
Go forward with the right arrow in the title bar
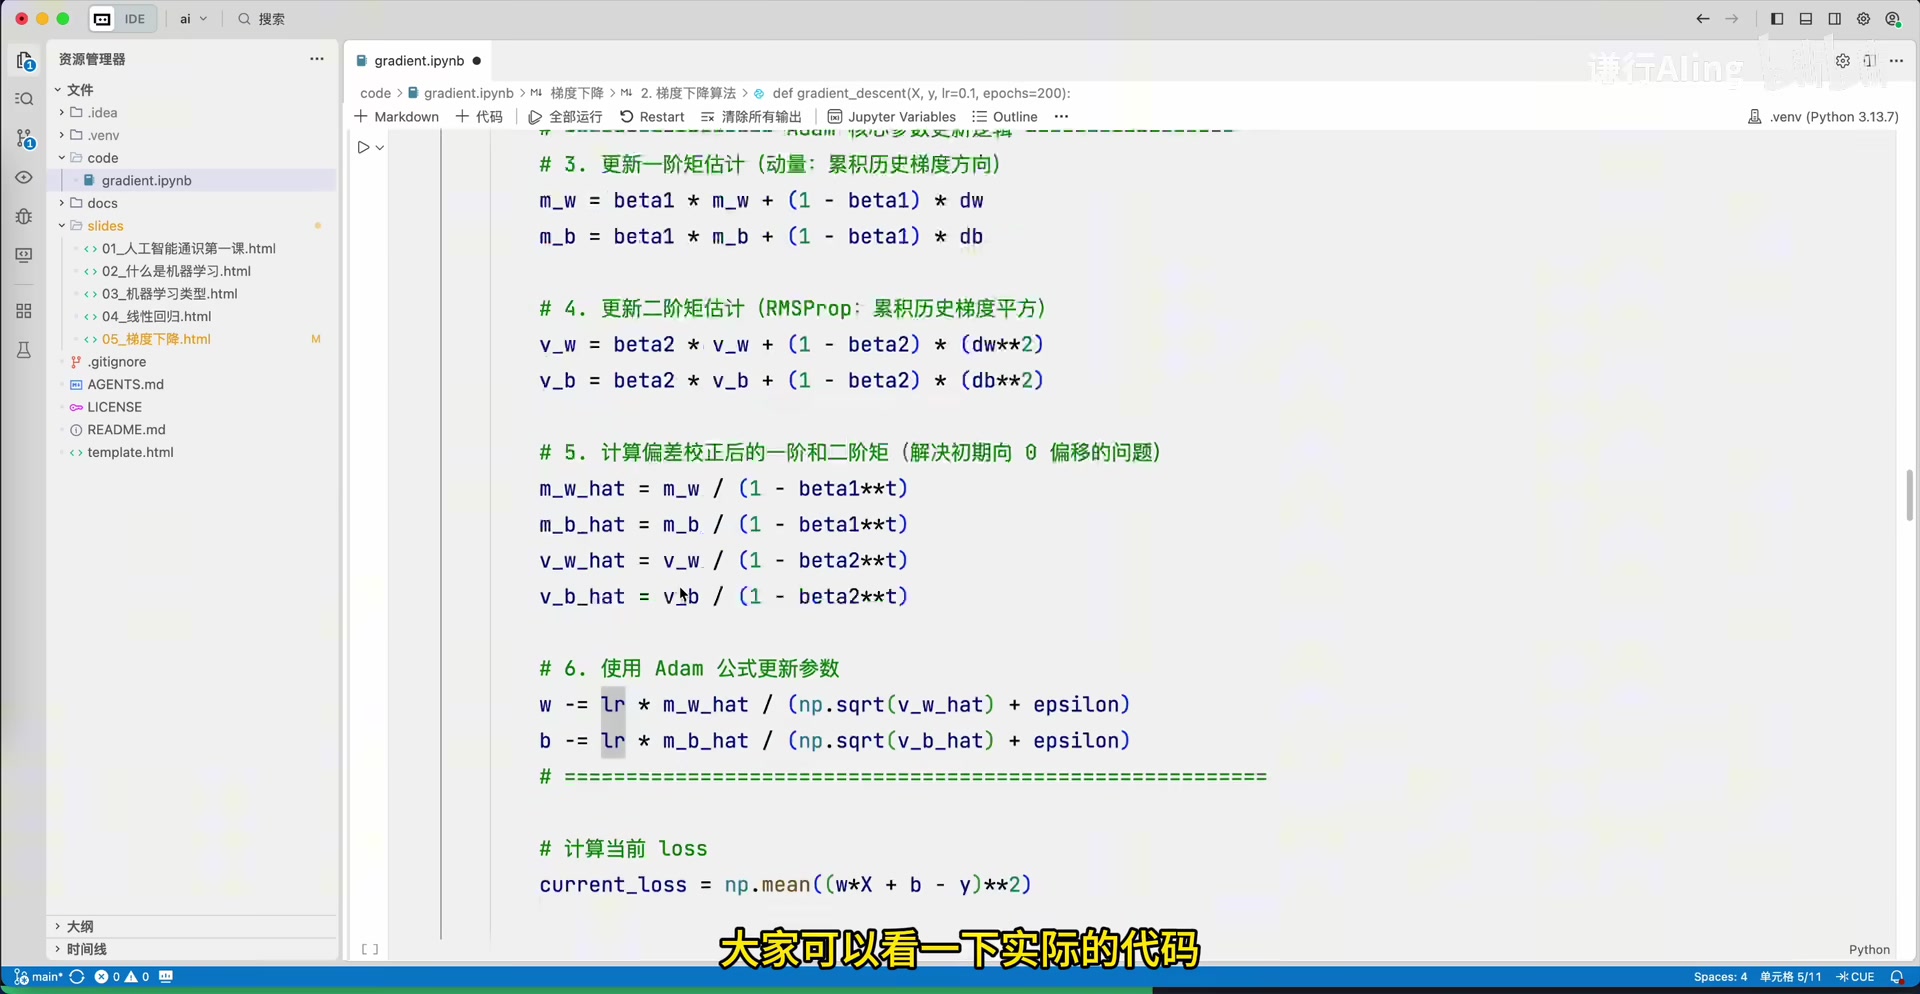pyautogui.click(x=1732, y=19)
